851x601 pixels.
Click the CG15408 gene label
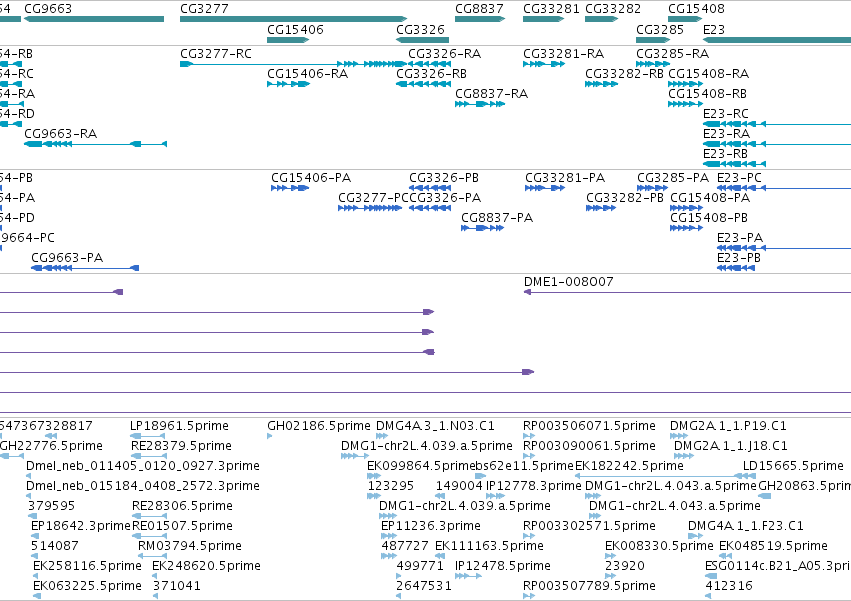tap(696, 9)
